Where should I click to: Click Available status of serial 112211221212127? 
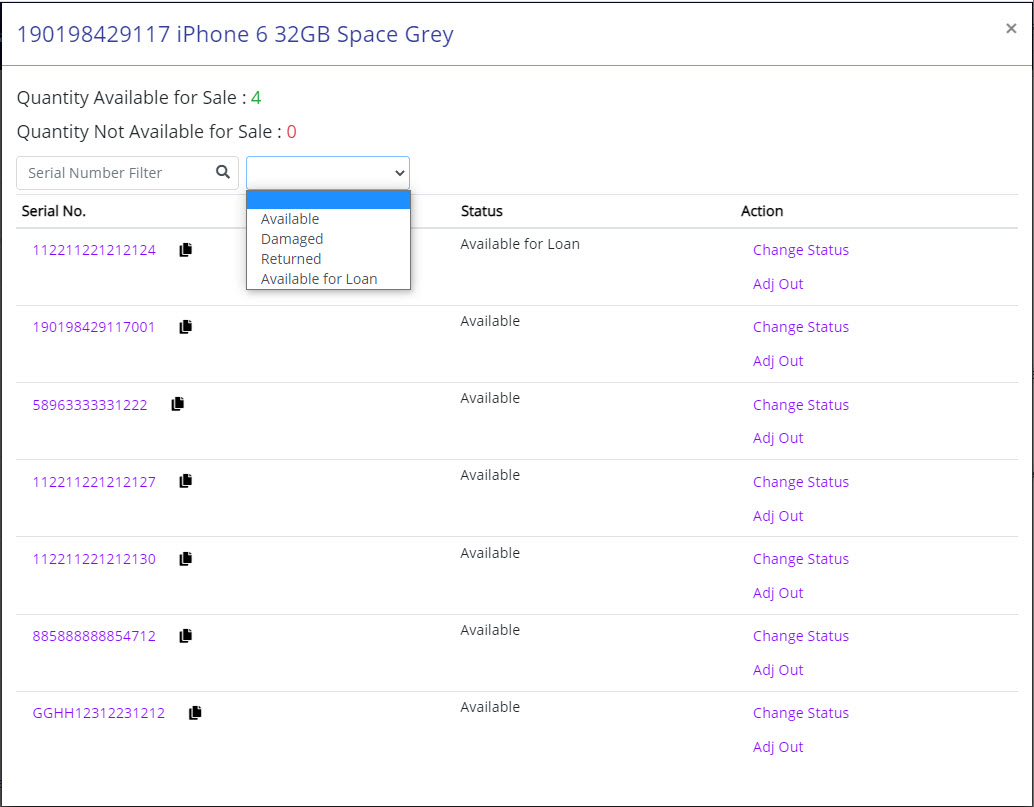[490, 475]
